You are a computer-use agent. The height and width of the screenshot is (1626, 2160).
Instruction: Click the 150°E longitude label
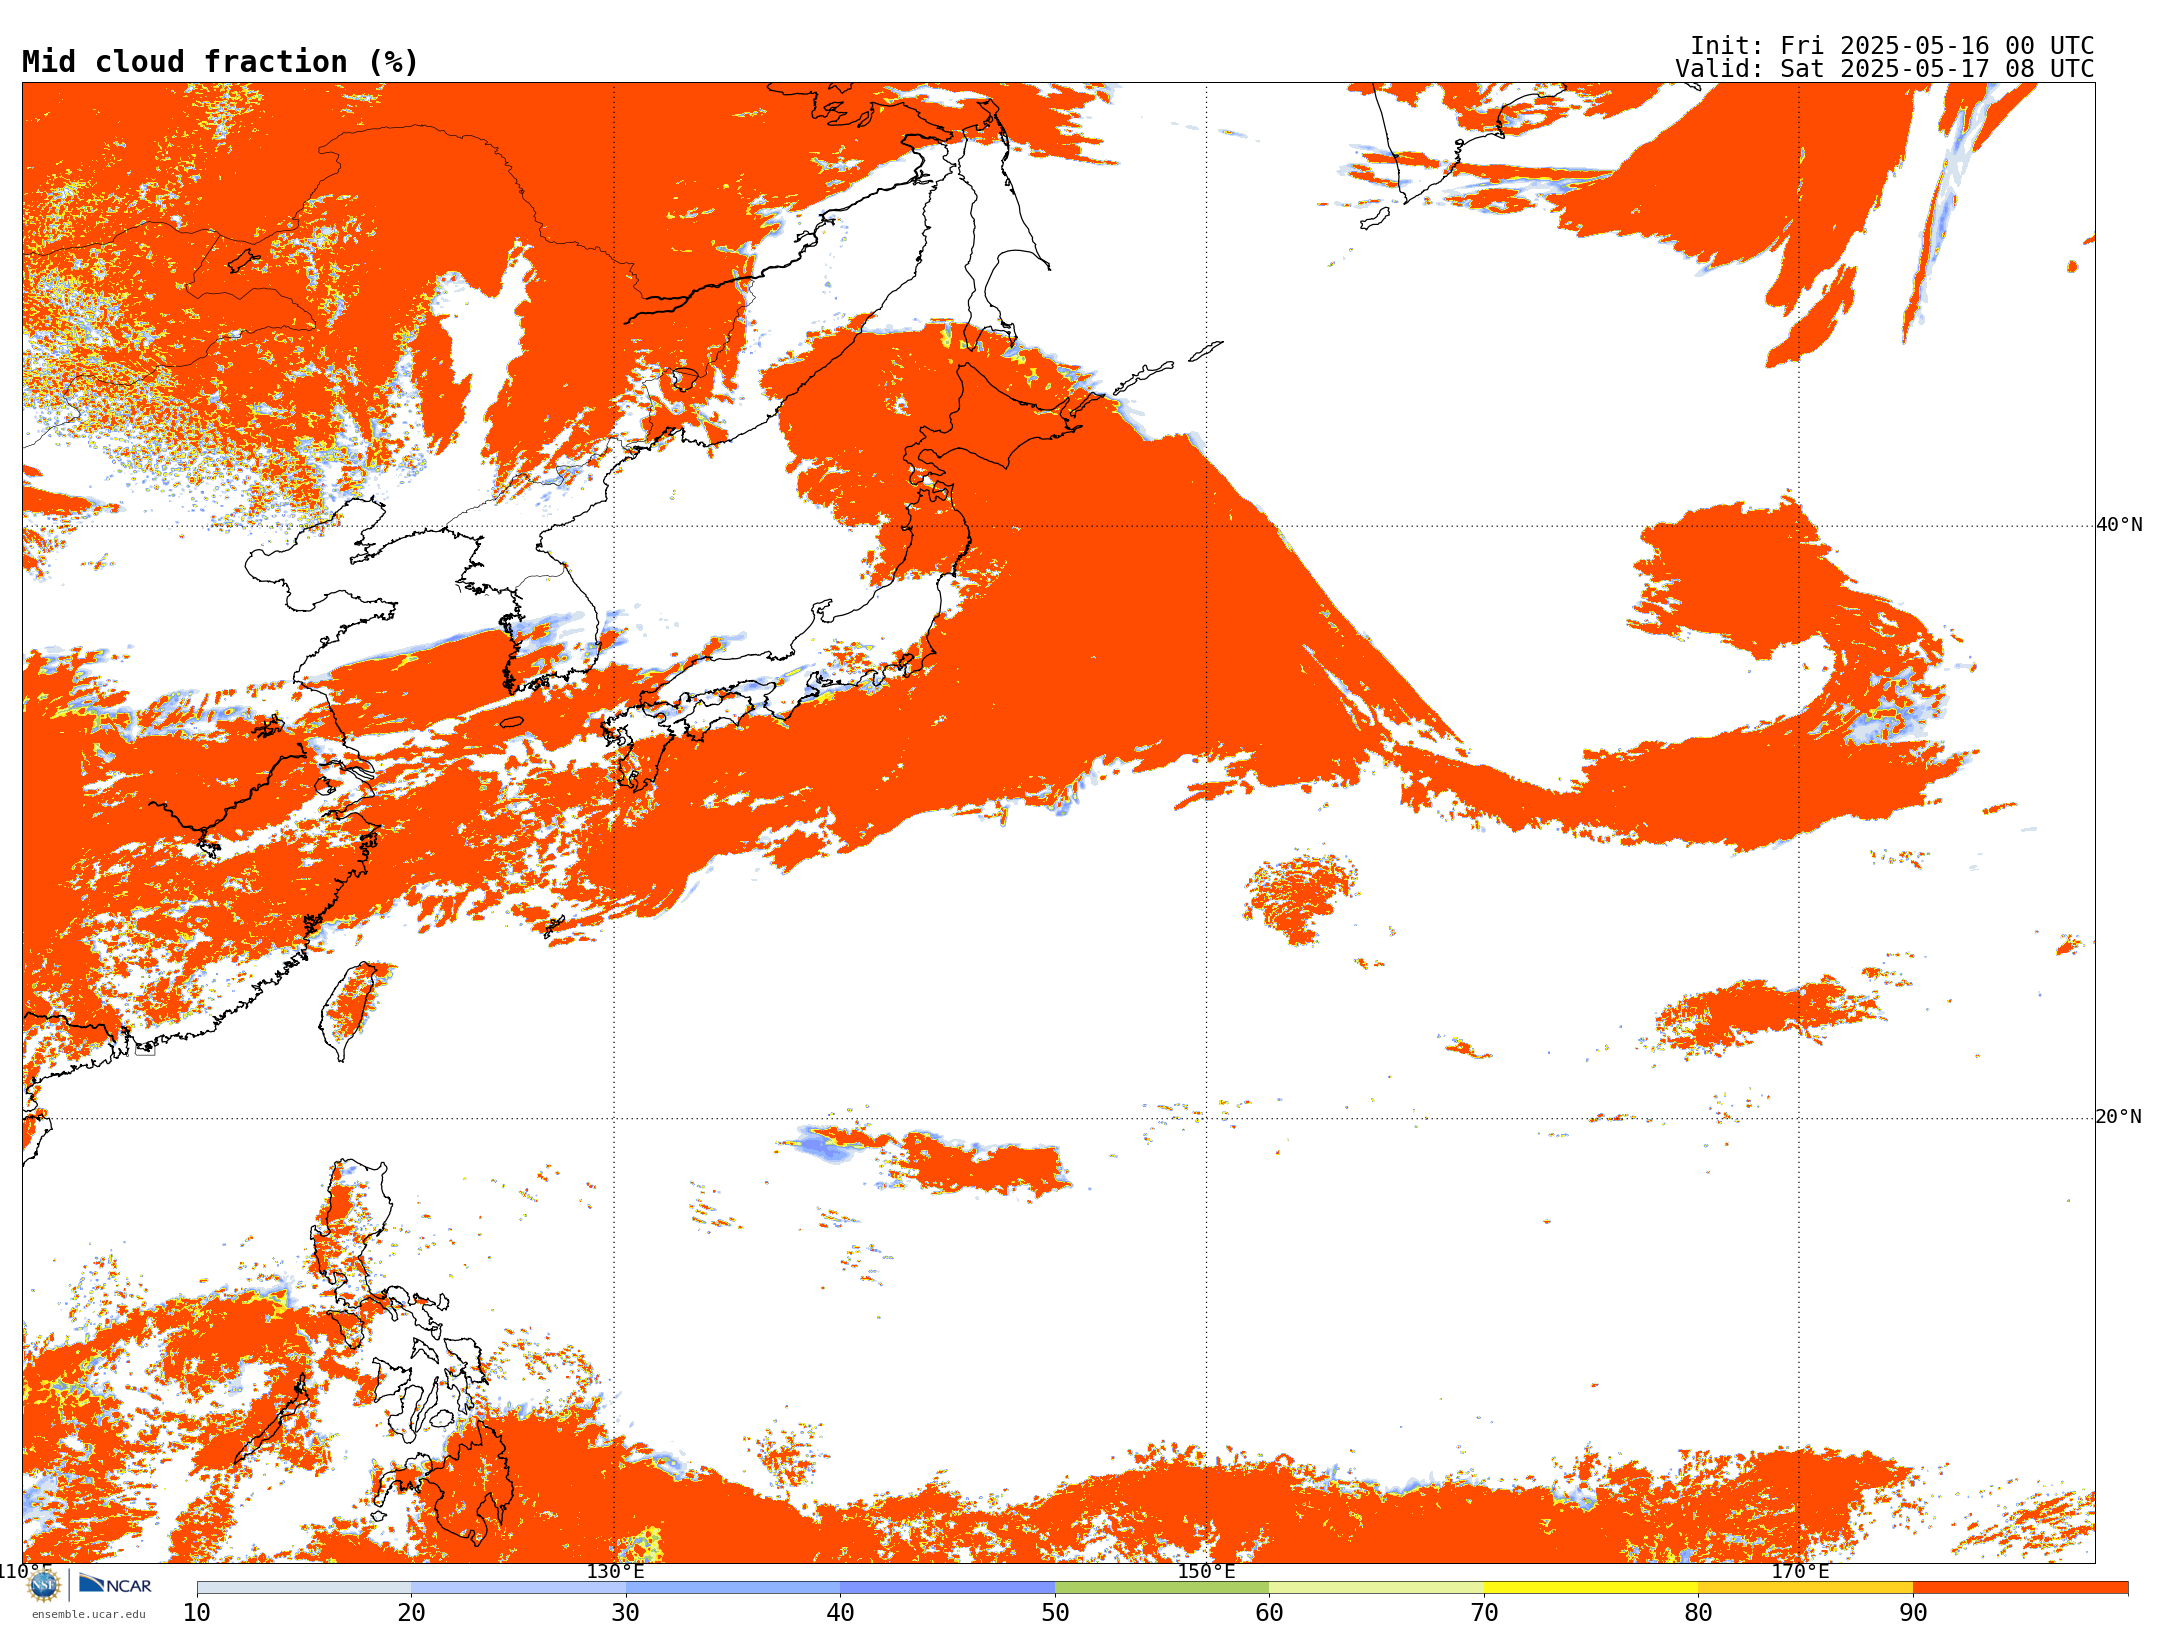click(1206, 1572)
